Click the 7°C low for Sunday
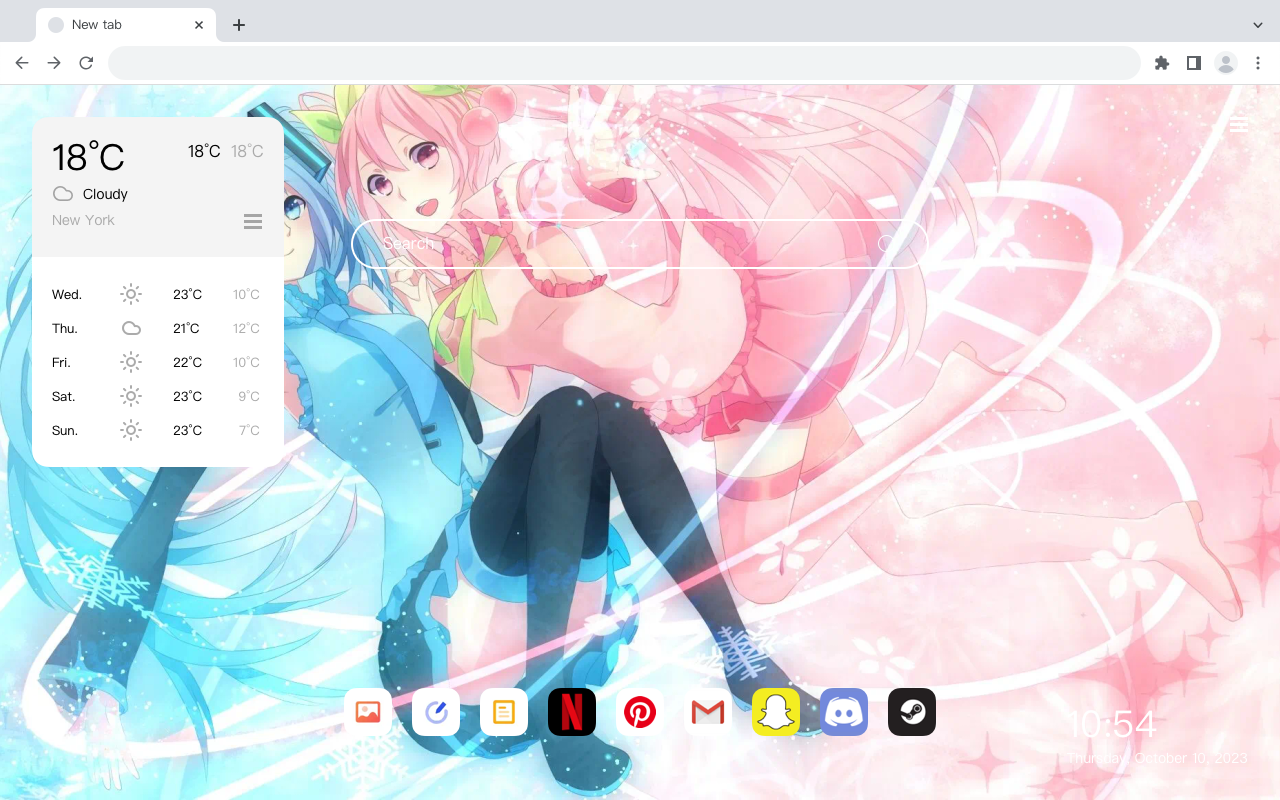 pos(249,430)
